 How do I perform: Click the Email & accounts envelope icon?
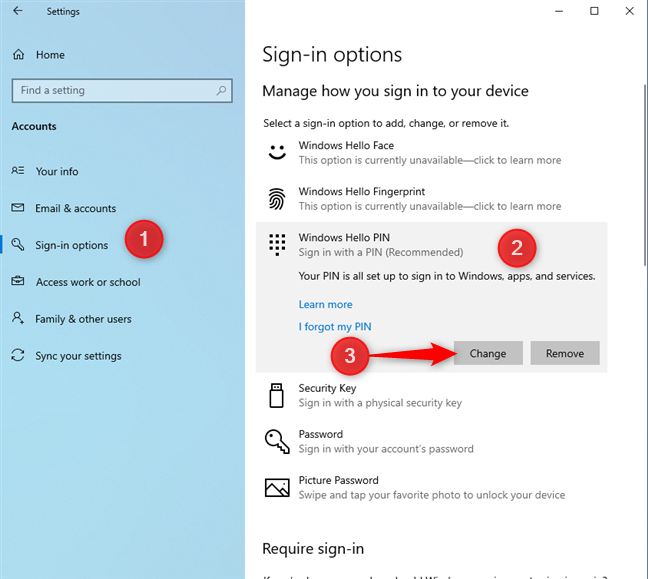pos(18,207)
